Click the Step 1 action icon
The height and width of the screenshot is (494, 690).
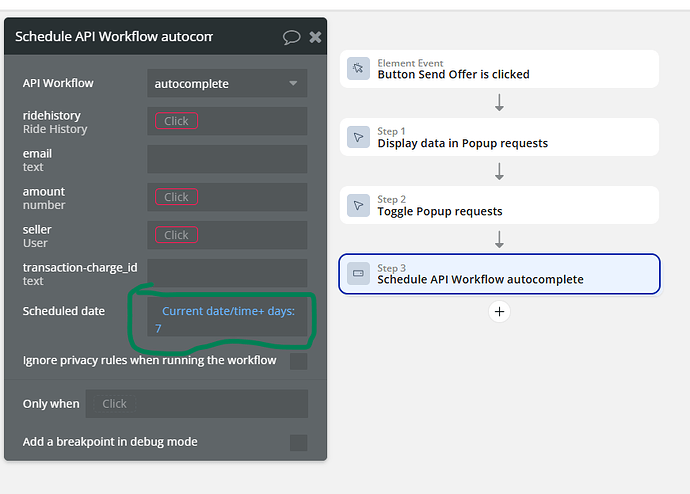(358, 137)
